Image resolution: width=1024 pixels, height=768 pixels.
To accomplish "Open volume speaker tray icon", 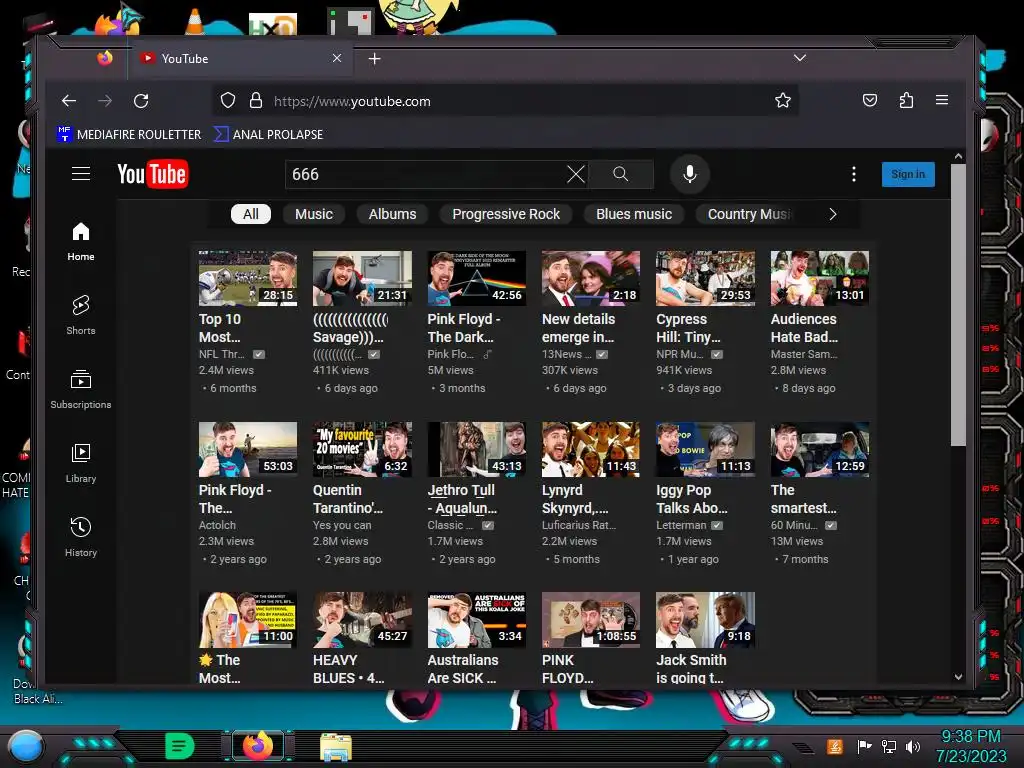I will [x=913, y=747].
